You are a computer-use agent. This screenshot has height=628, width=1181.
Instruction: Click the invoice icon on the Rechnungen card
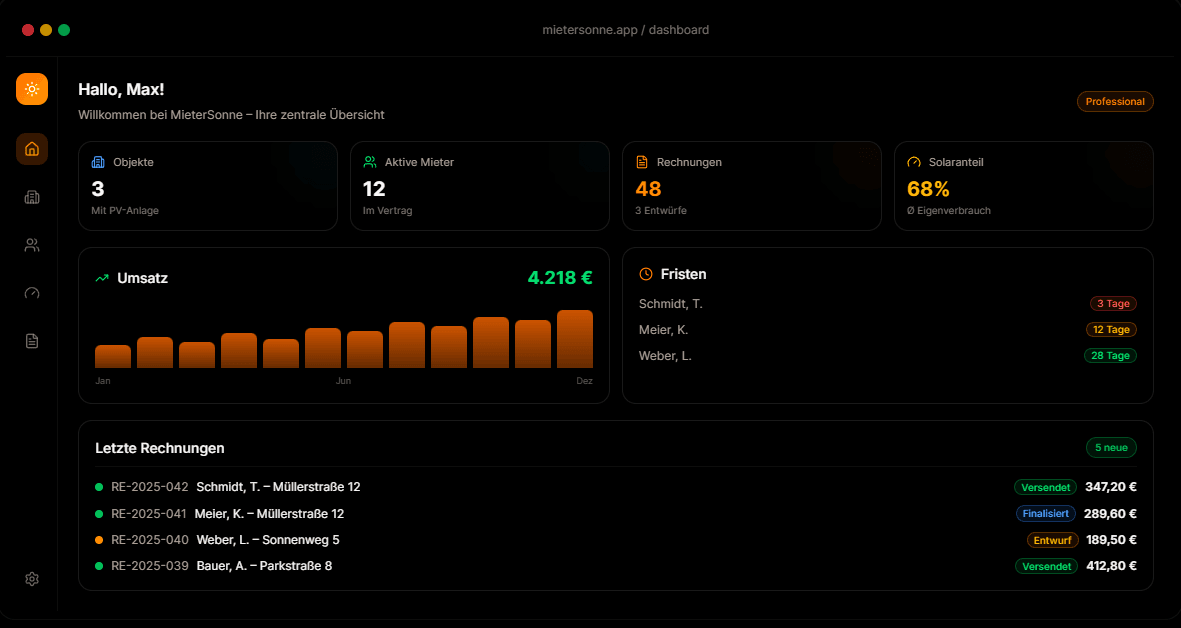coord(641,161)
